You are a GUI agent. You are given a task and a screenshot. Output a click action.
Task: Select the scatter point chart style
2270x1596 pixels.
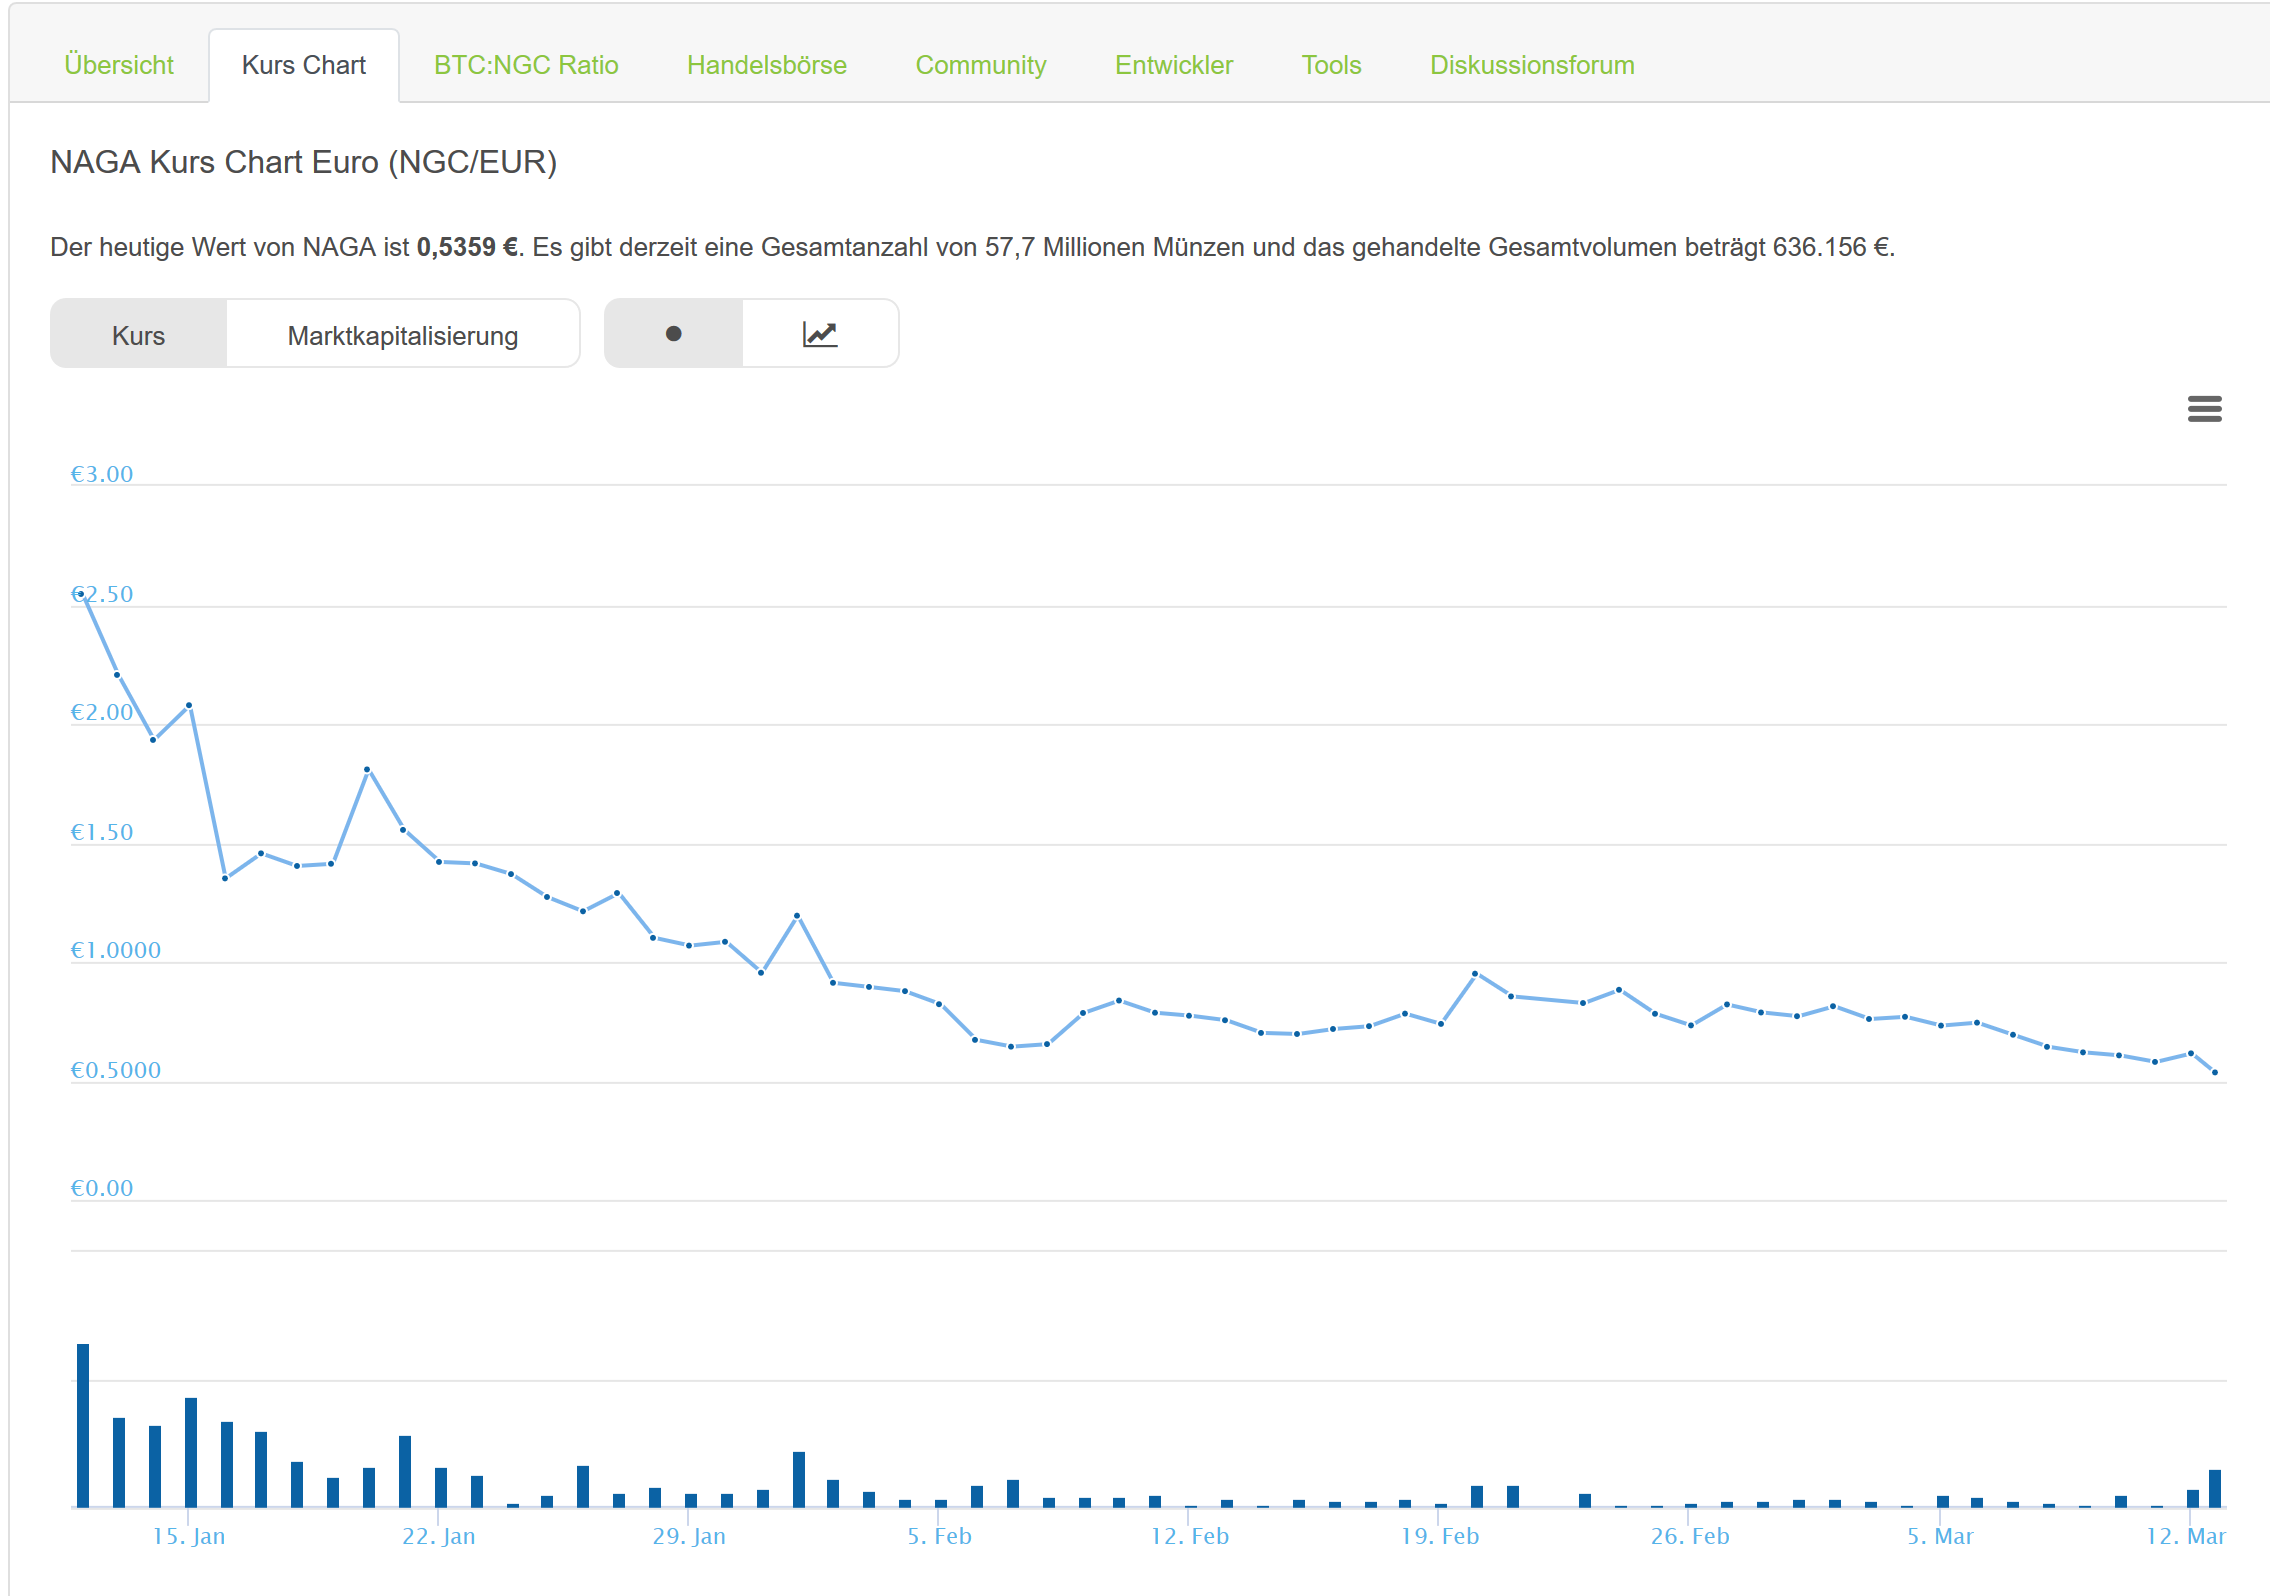(673, 333)
